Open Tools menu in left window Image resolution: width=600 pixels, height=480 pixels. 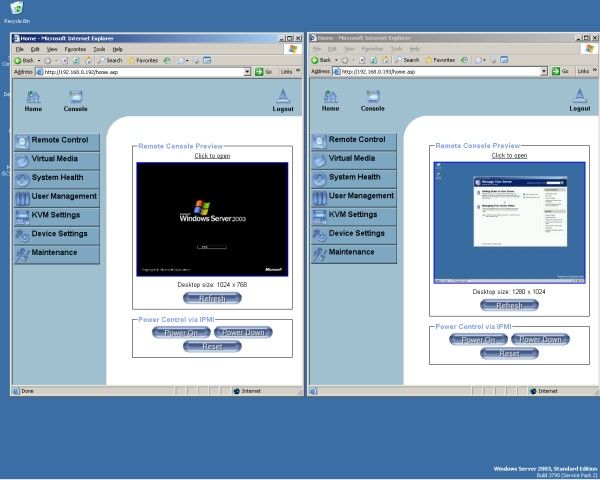point(99,49)
